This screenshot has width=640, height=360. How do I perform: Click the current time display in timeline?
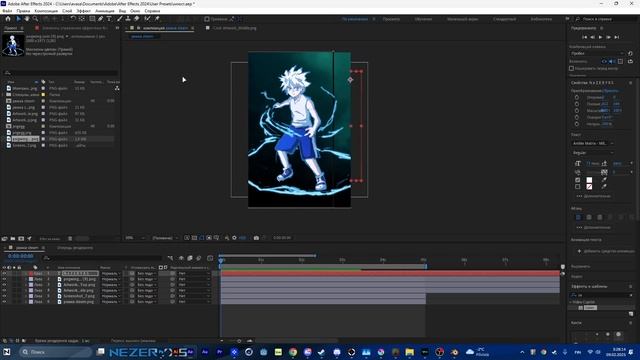pos(21,256)
